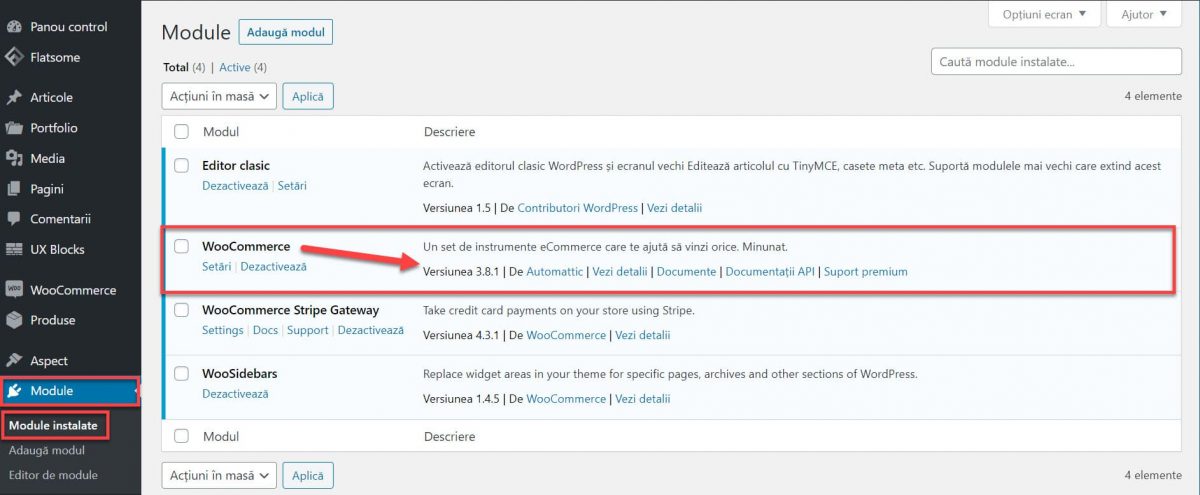Open Contributori WordPress author link

[x=577, y=208]
